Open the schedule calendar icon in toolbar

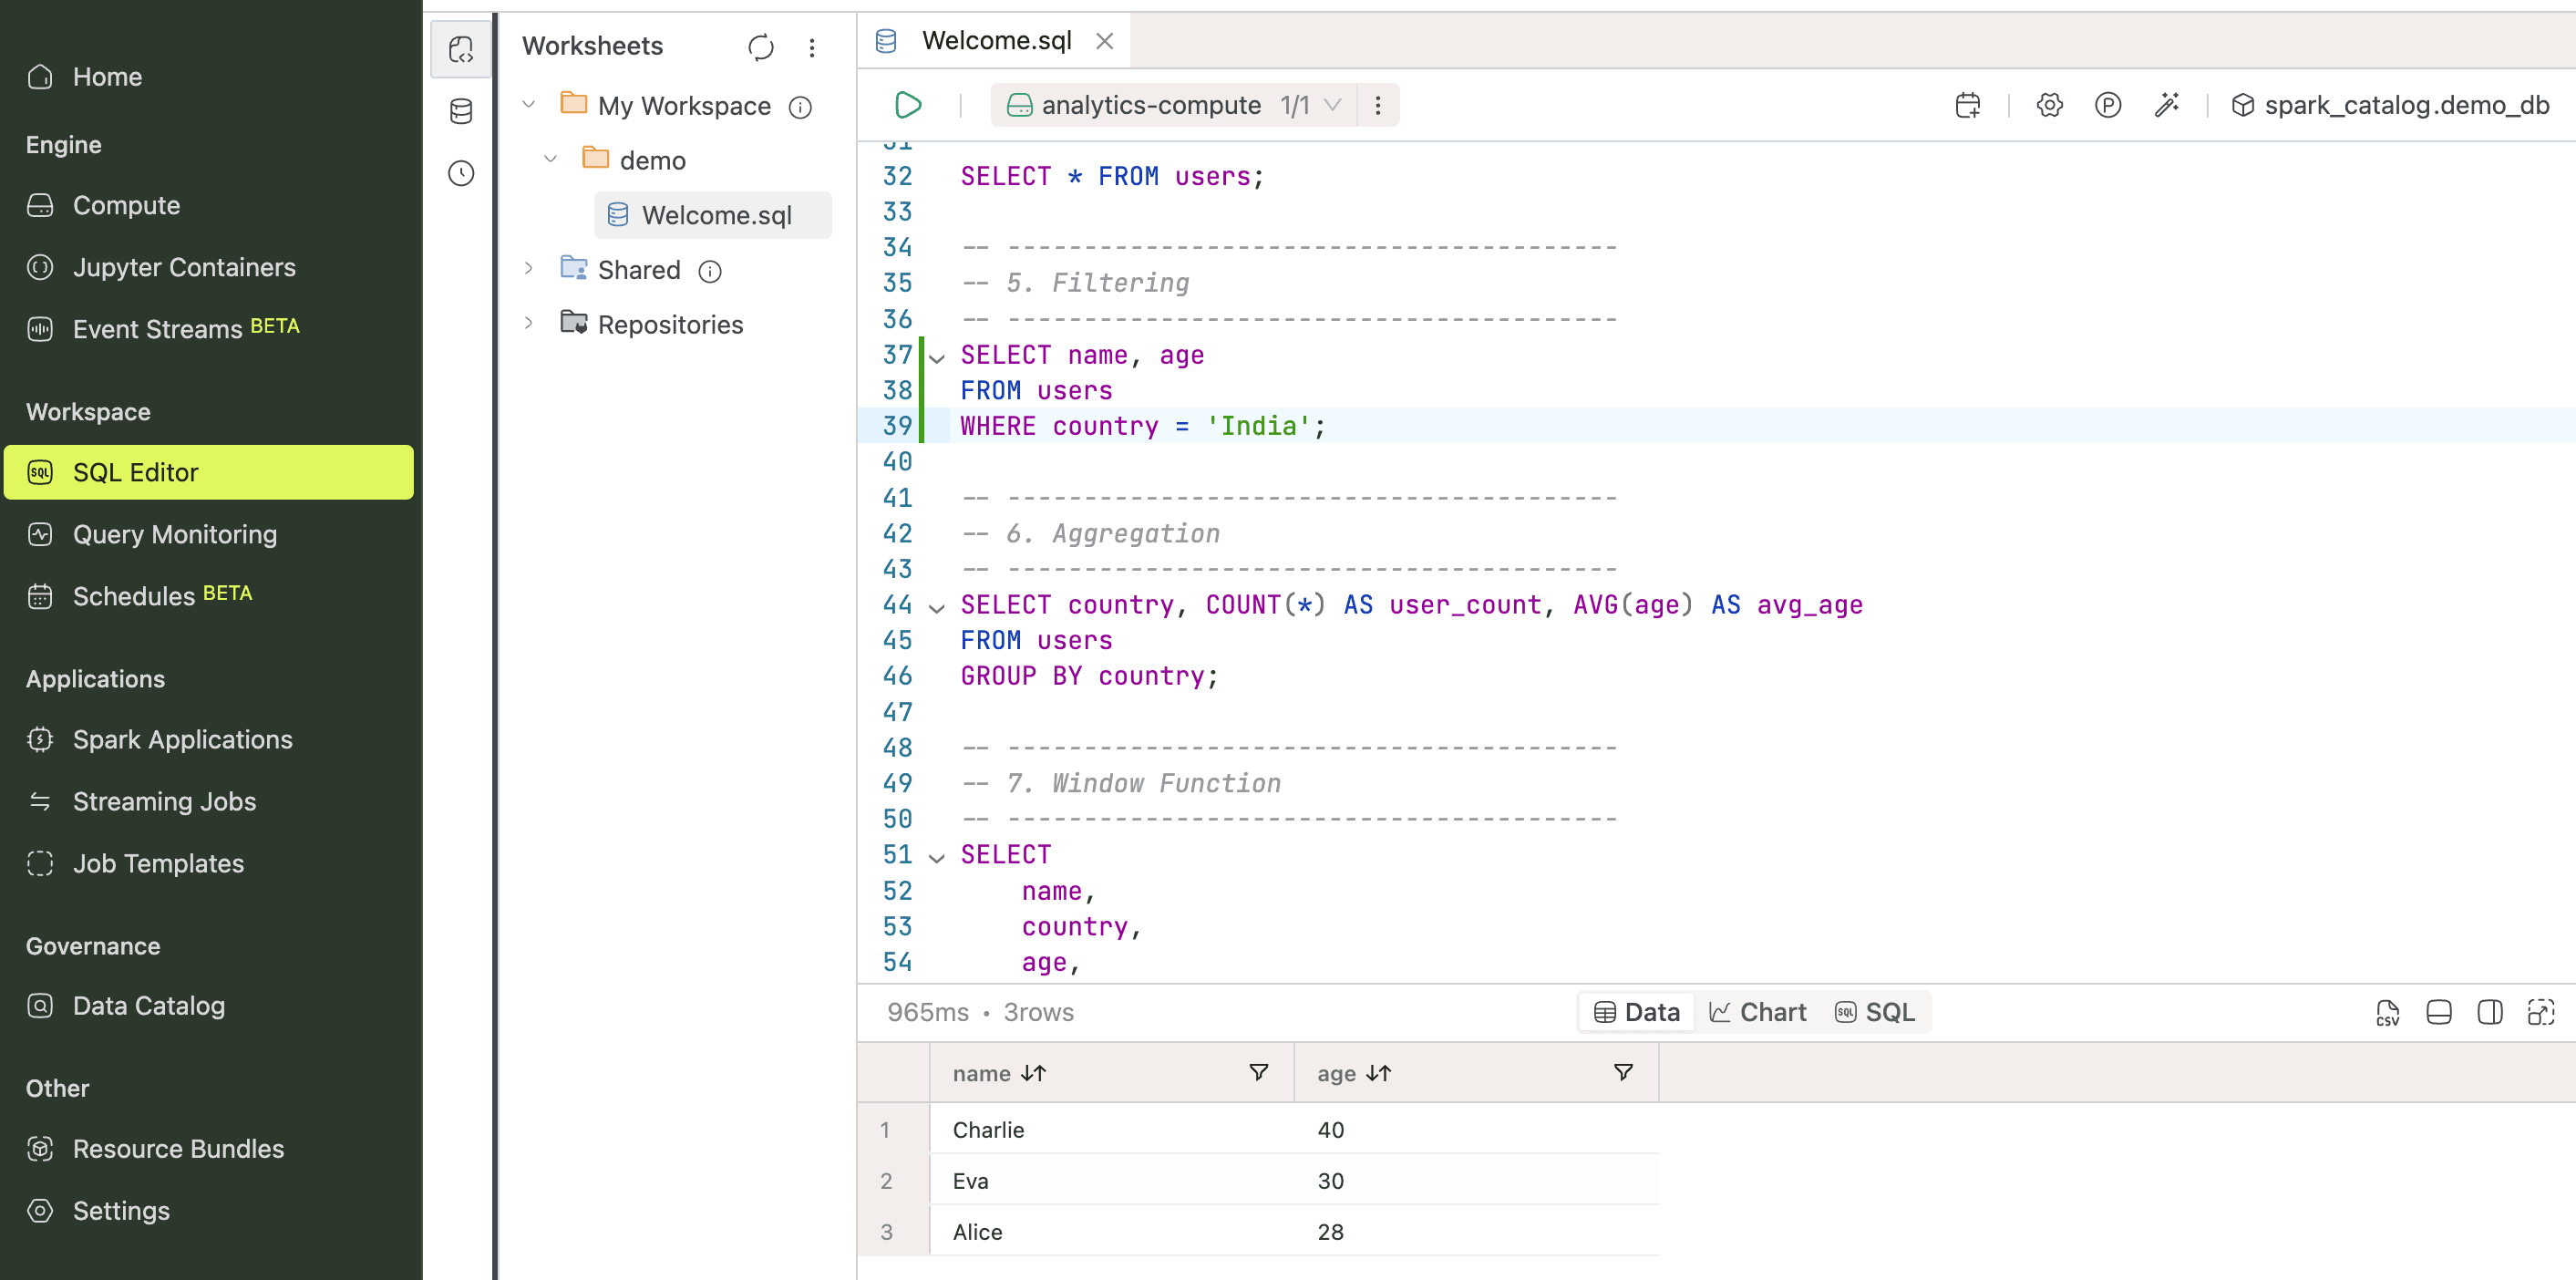click(x=1967, y=105)
